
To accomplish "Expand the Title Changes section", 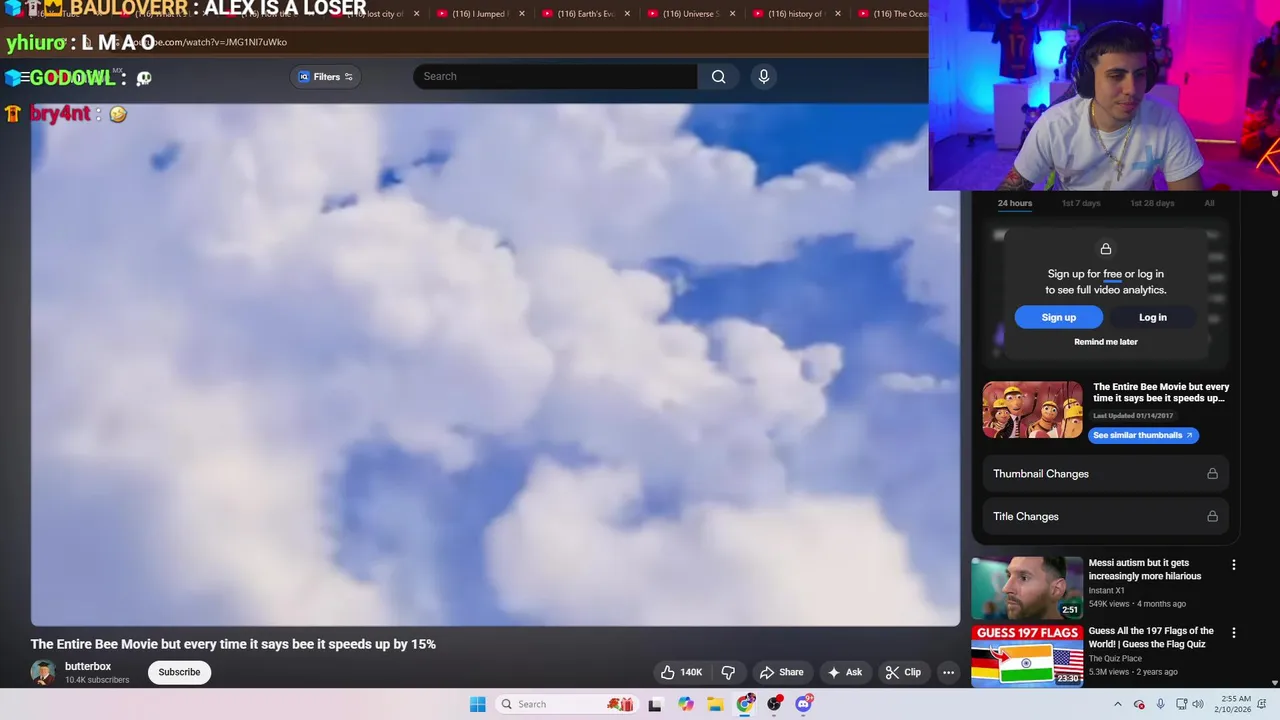I will click(1105, 516).
